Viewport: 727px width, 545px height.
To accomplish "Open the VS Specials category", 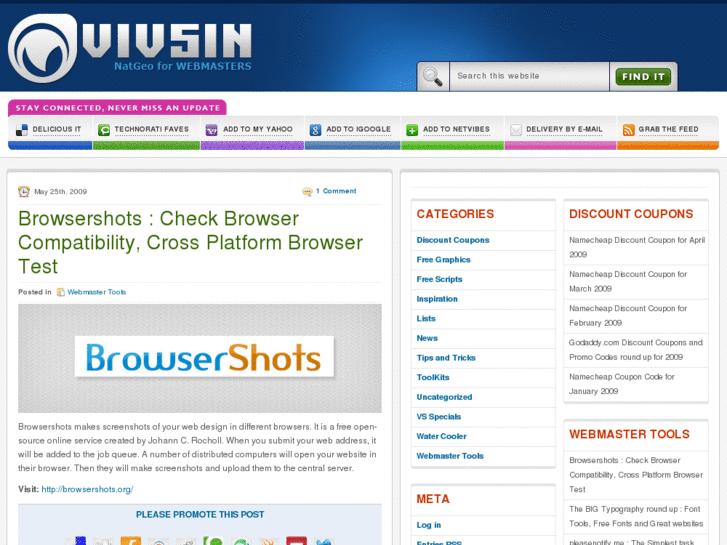I will [439, 417].
